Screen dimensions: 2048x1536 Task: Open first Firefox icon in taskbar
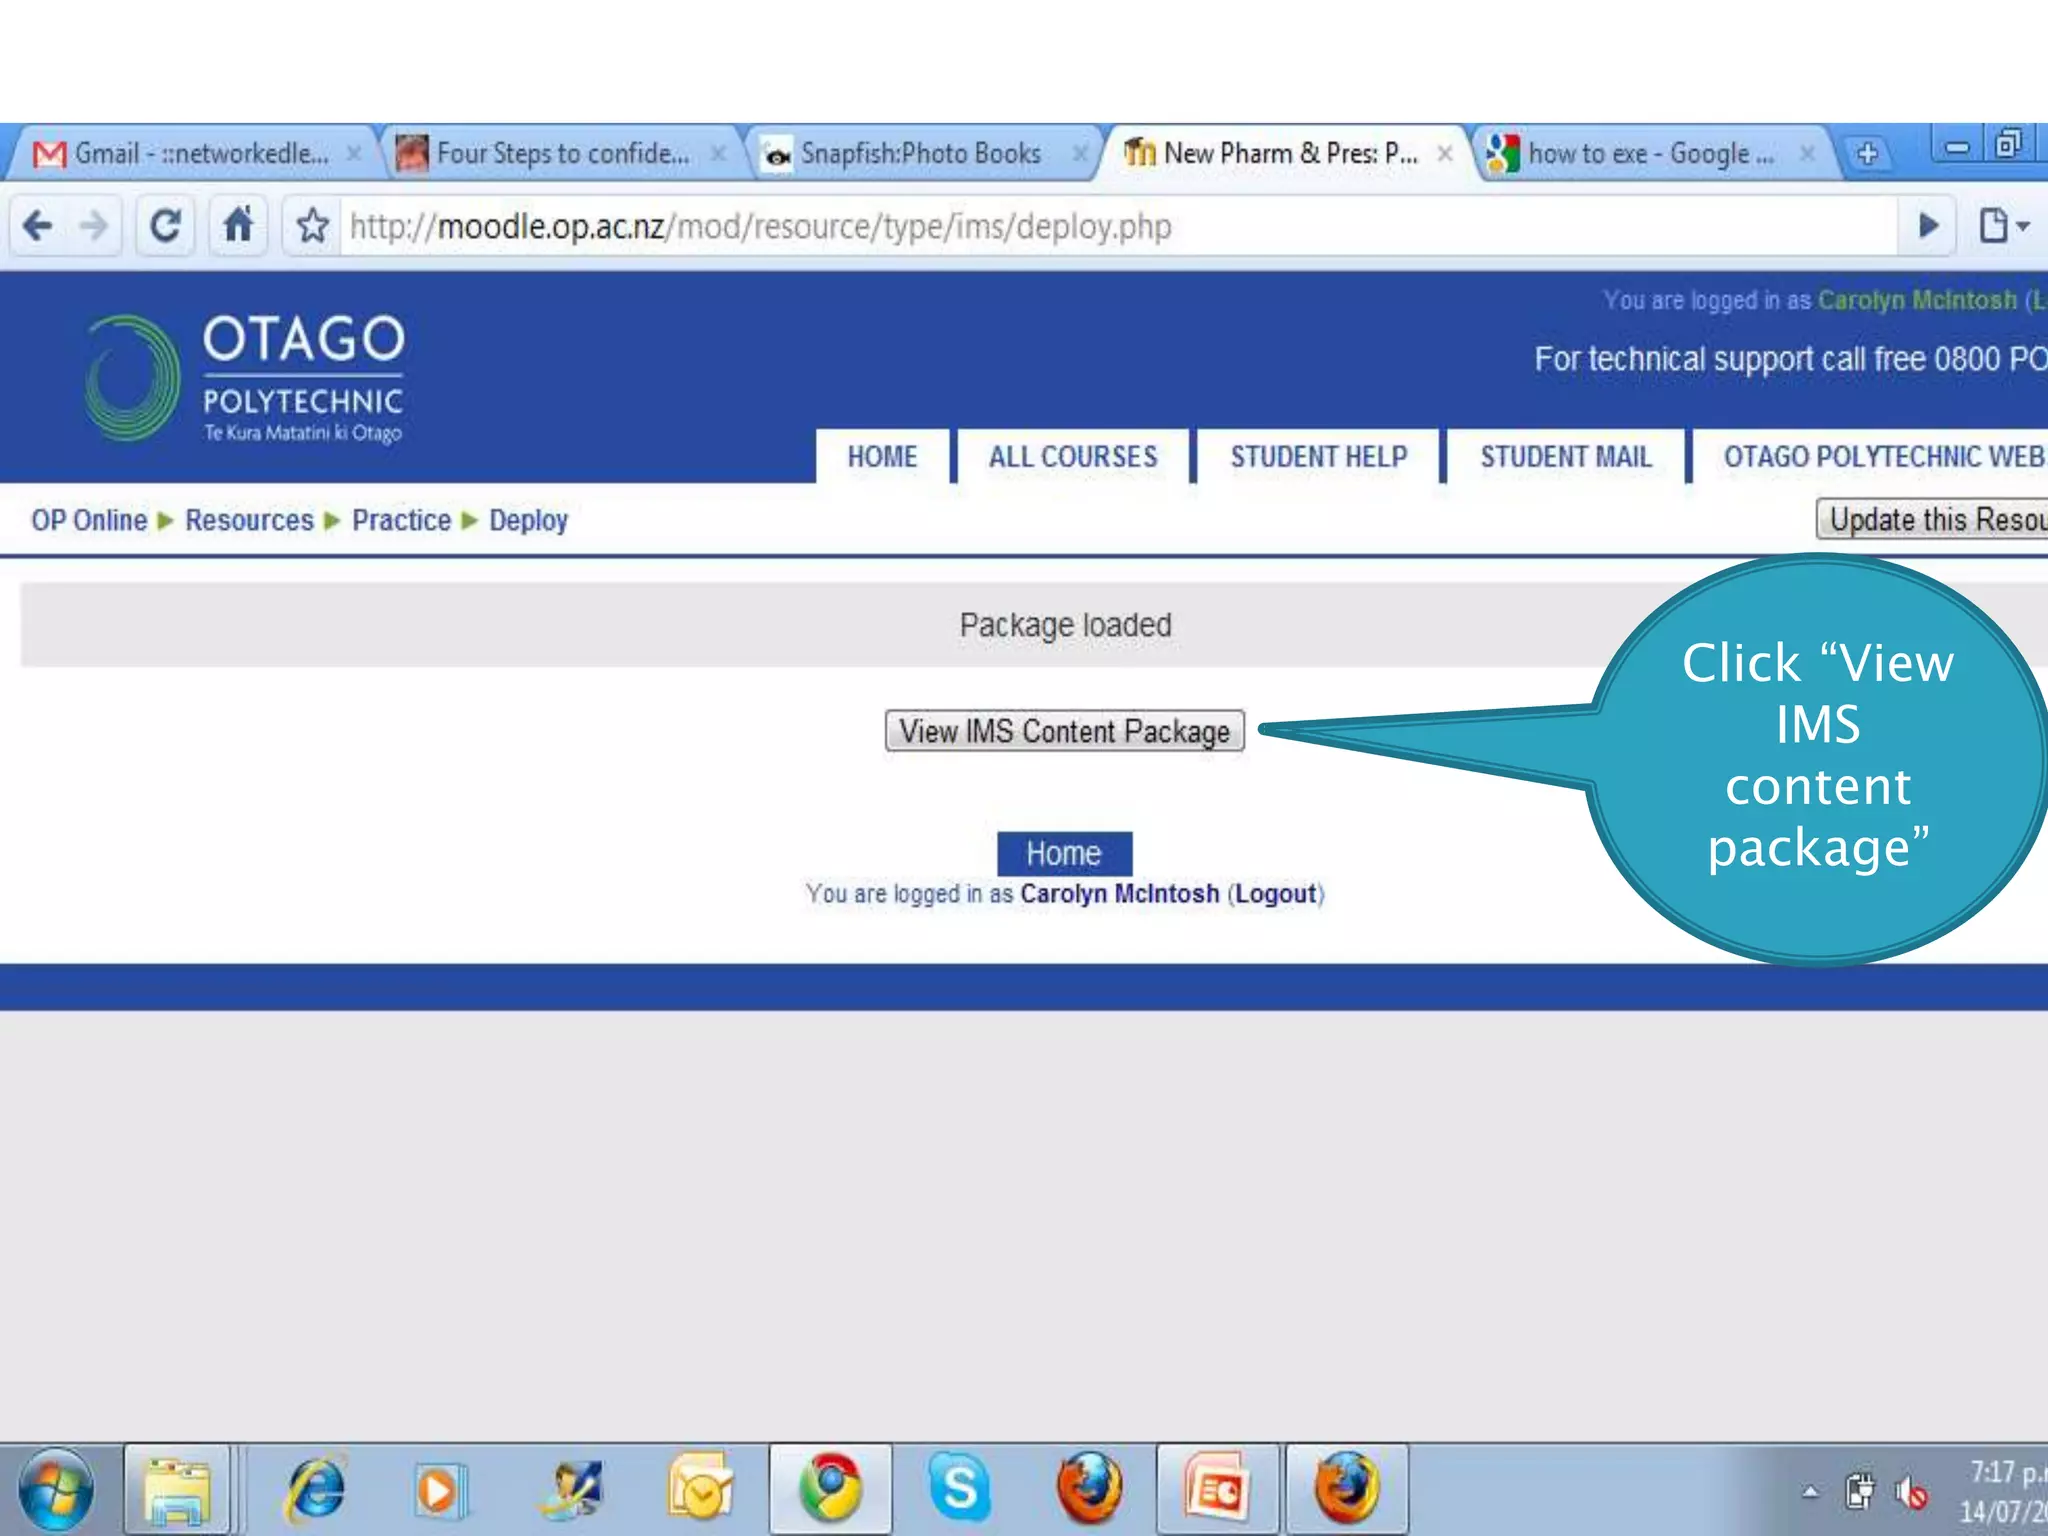click(x=1089, y=1489)
